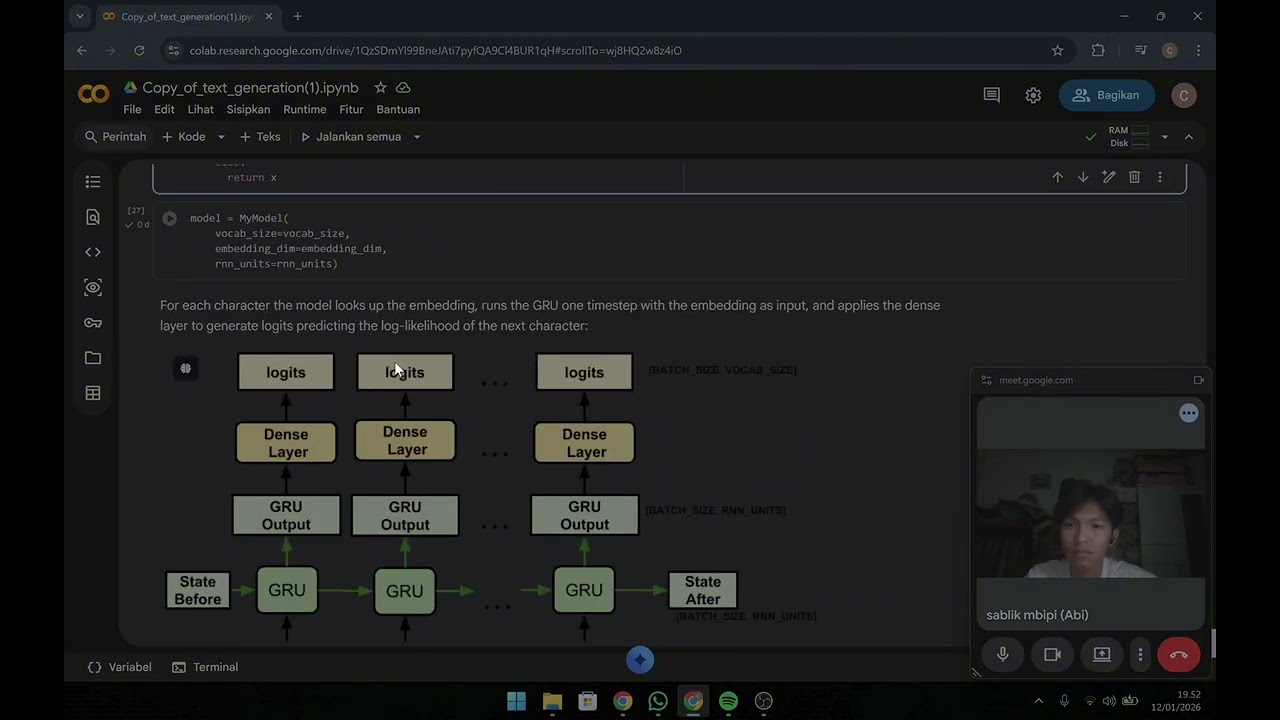Bookmark this page with the star icon
This screenshot has height=720, width=1280.
pos(1057,50)
